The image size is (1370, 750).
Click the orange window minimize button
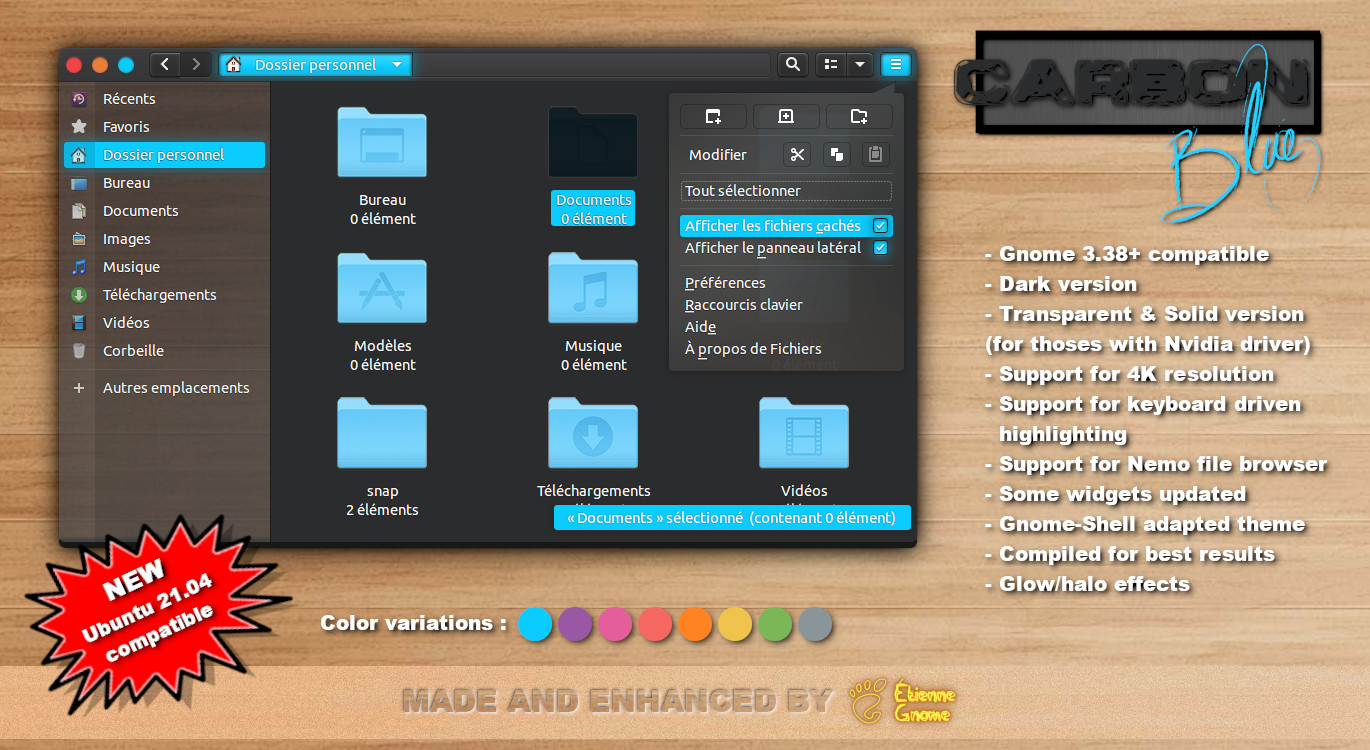(x=100, y=65)
